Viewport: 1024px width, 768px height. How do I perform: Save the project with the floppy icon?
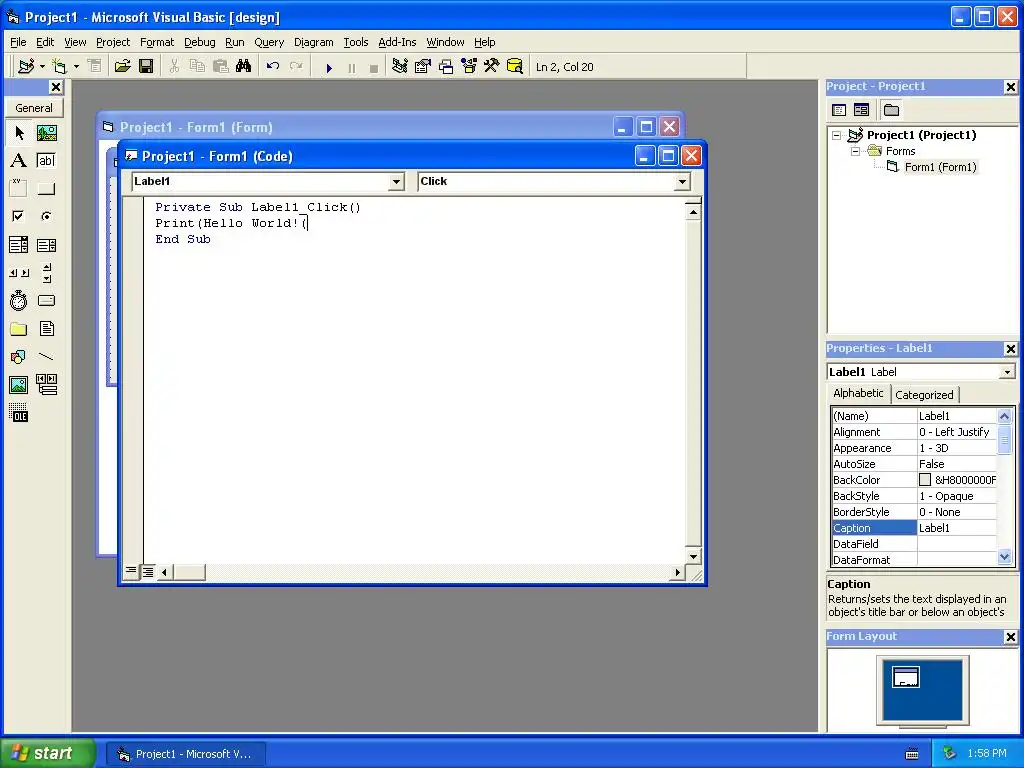pos(146,67)
